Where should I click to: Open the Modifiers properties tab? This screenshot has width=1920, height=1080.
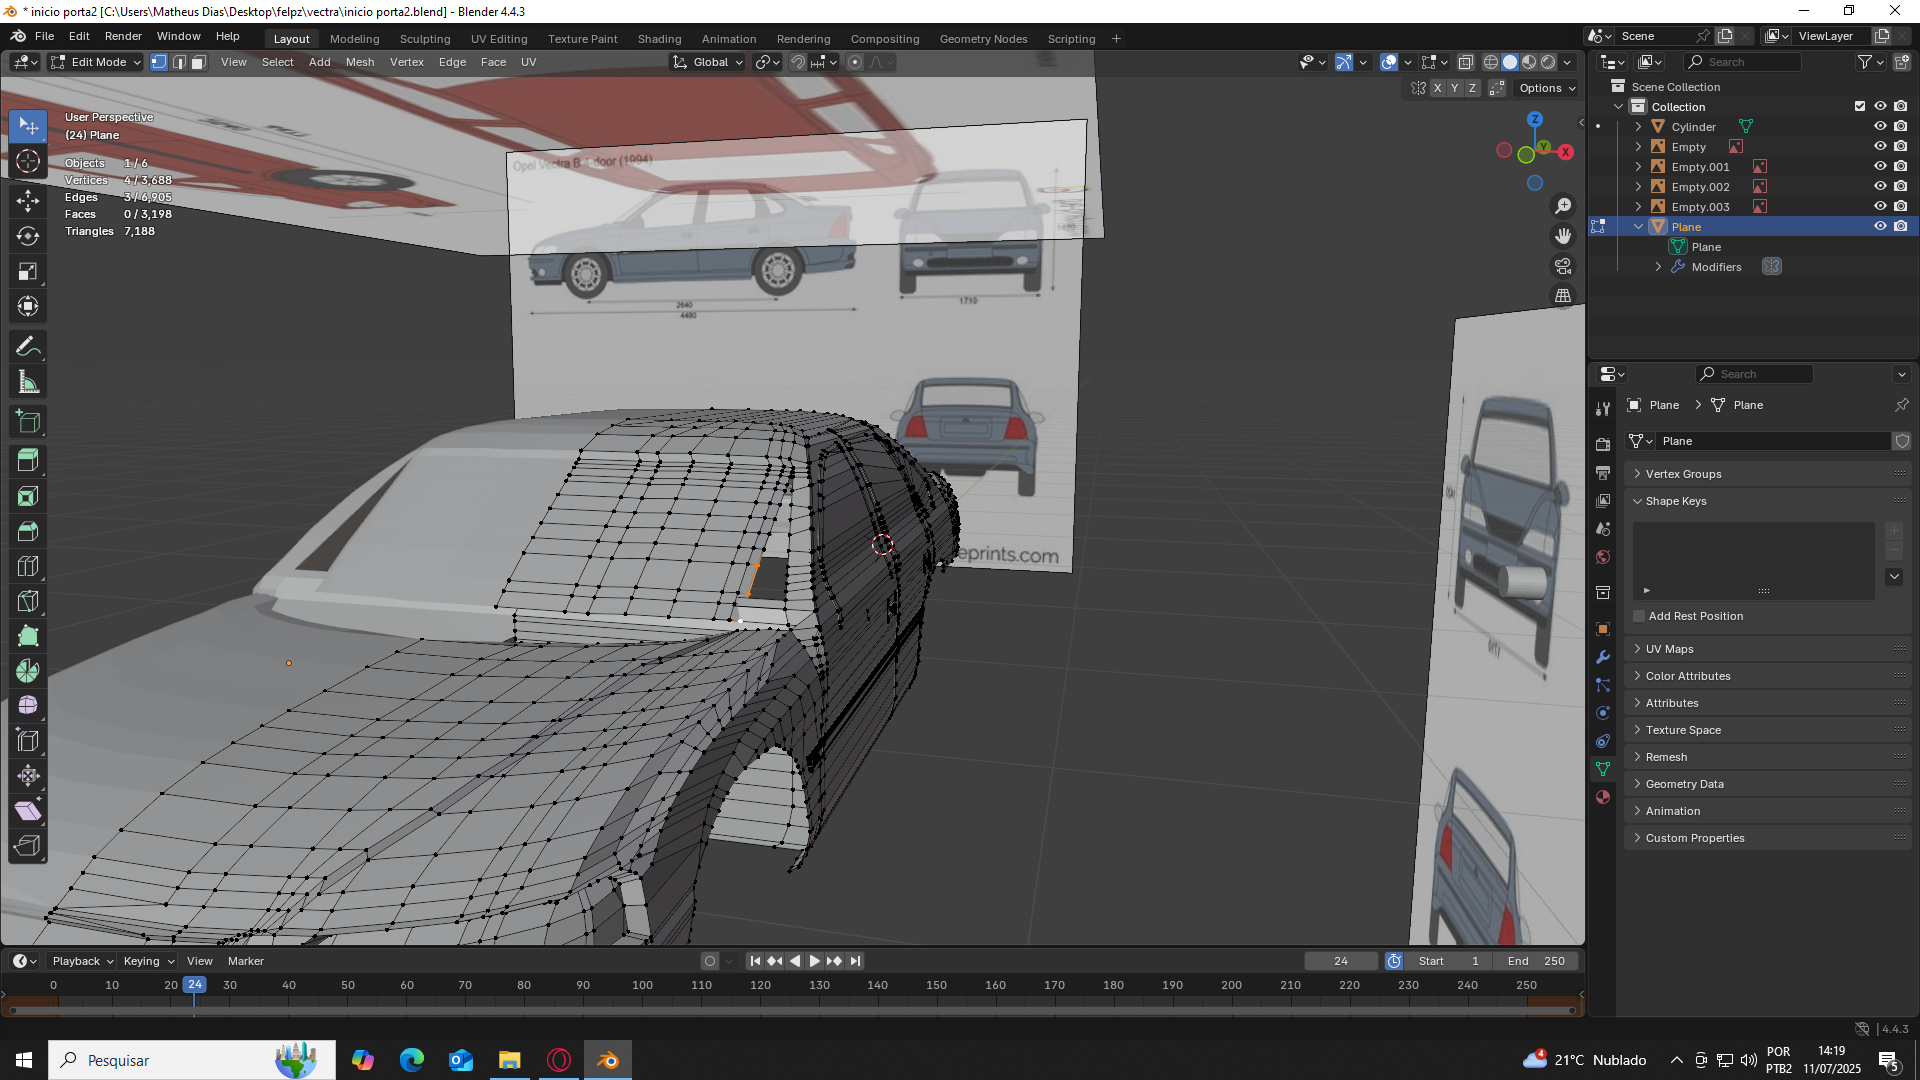point(1603,657)
